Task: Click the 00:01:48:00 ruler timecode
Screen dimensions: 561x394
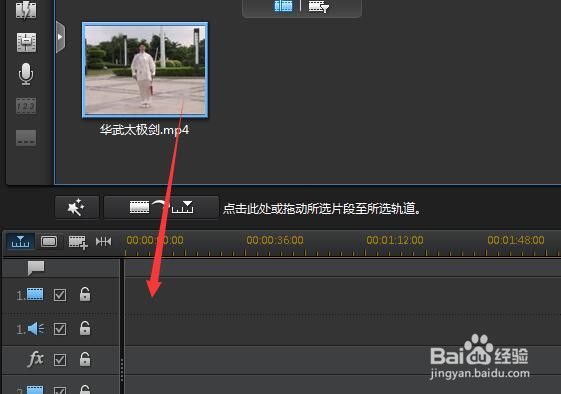Action: [x=516, y=240]
